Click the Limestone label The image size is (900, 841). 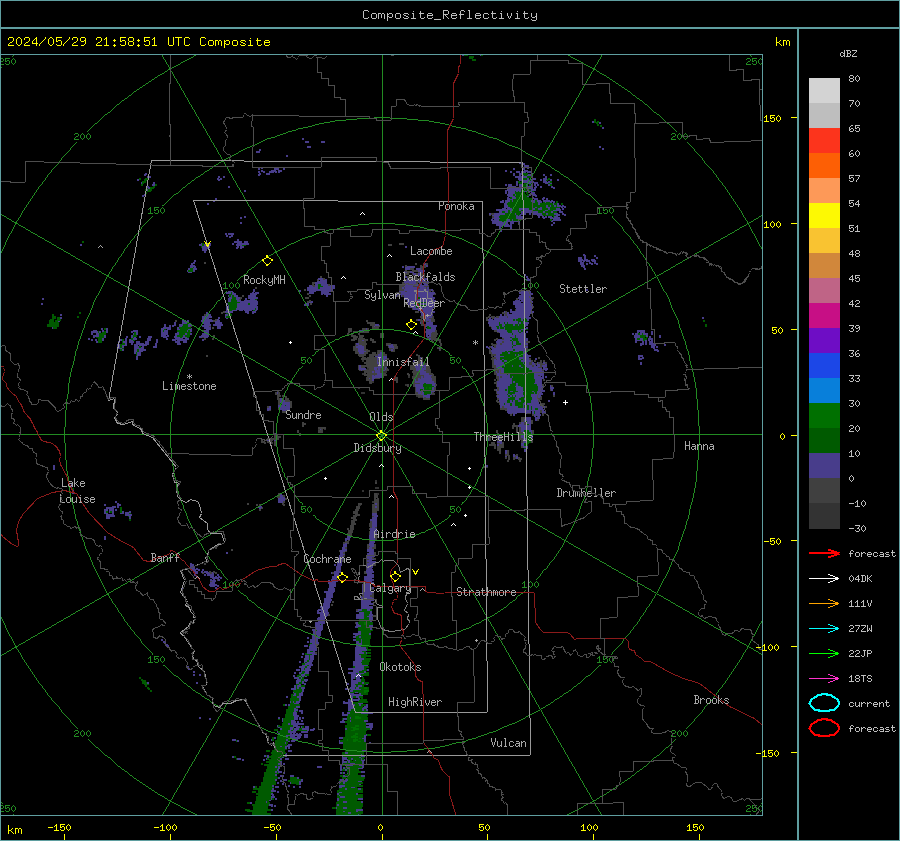pos(189,386)
